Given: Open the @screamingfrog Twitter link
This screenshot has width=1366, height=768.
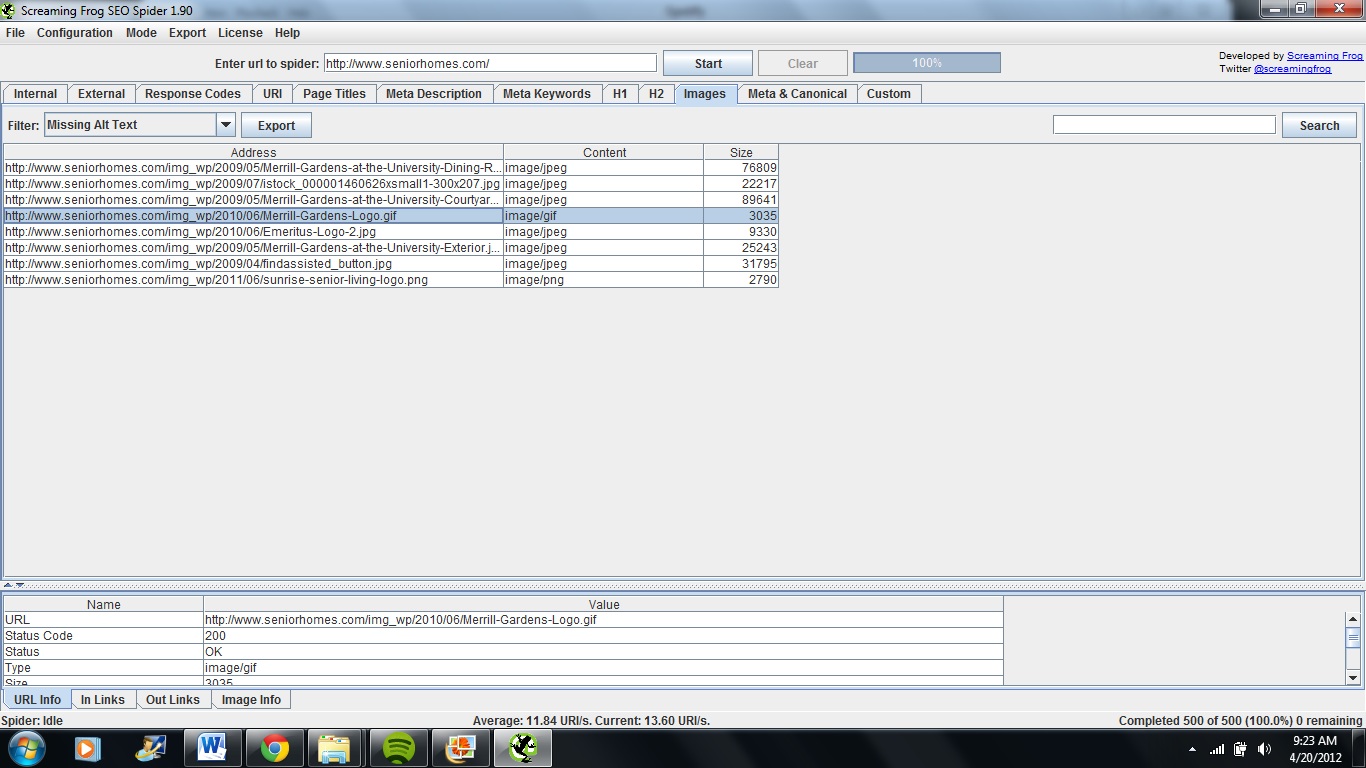Looking at the screenshot, I should (1292, 69).
